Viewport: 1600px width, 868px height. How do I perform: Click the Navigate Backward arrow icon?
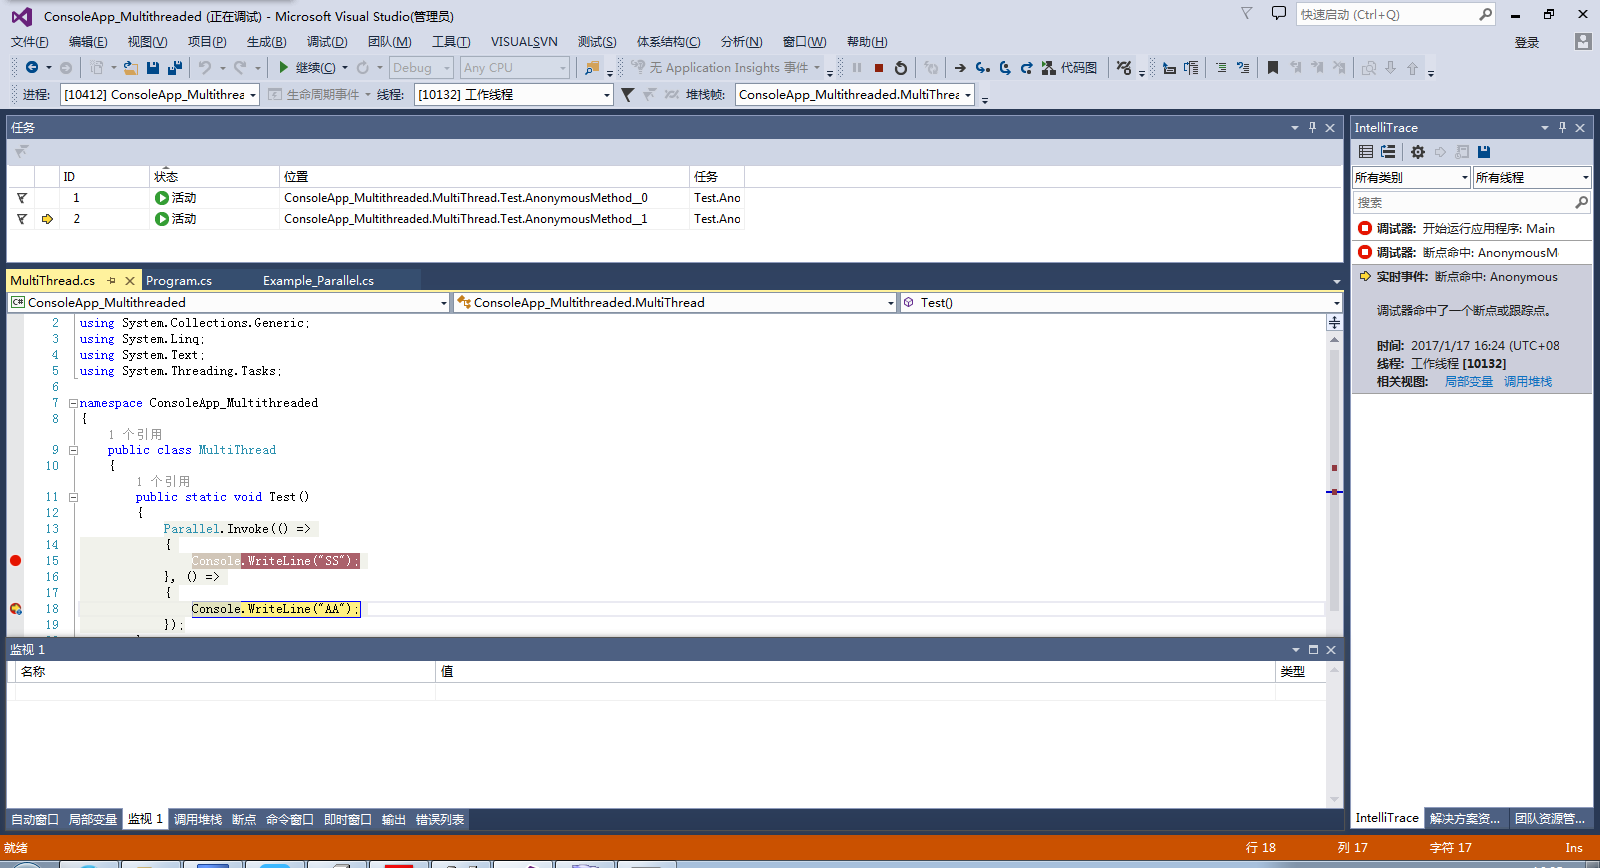[x=32, y=67]
